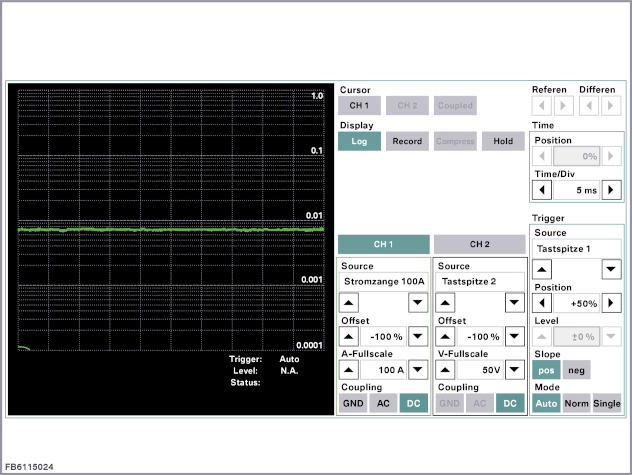Select previous CH 2 source with up arrow
The image size is (632, 475).
(x=445, y=303)
